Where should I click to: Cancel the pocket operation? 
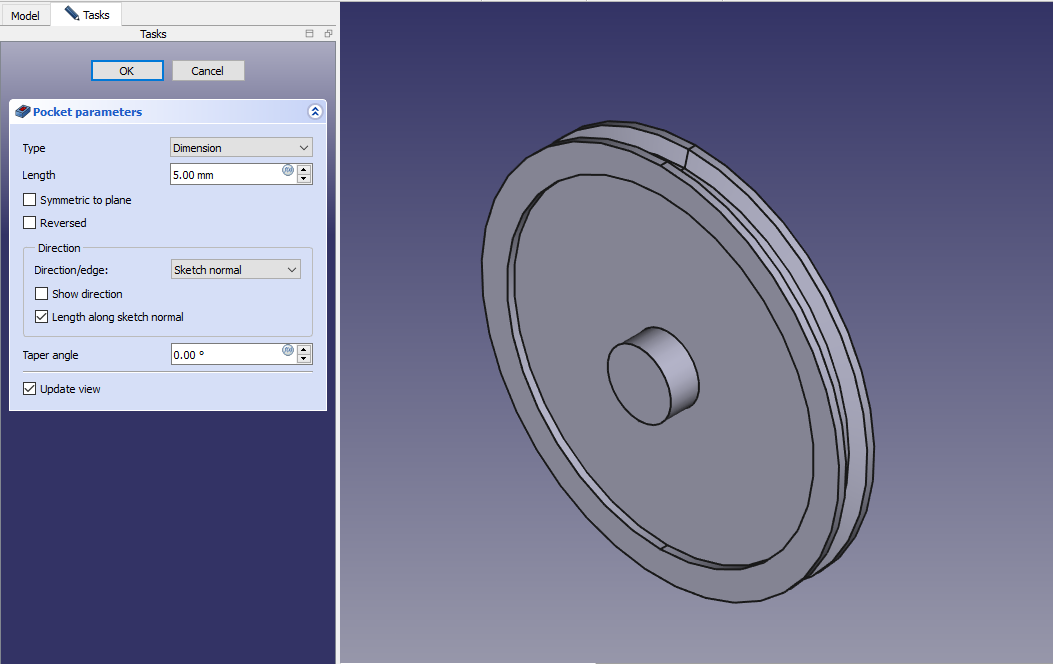[208, 71]
